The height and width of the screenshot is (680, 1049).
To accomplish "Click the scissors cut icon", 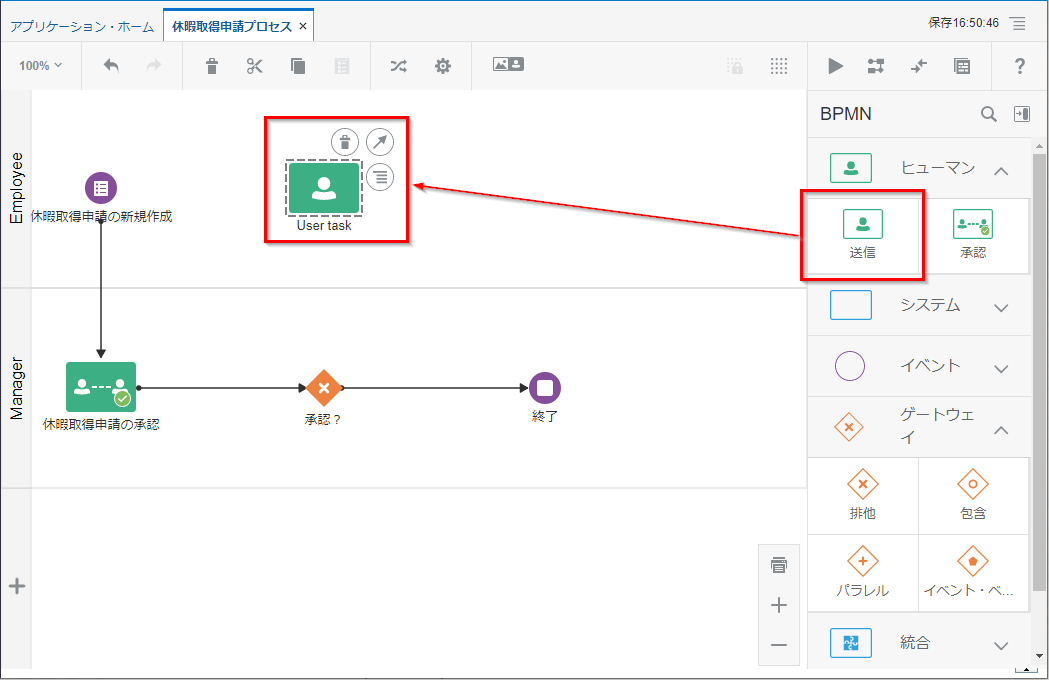I will pyautogui.click(x=254, y=66).
